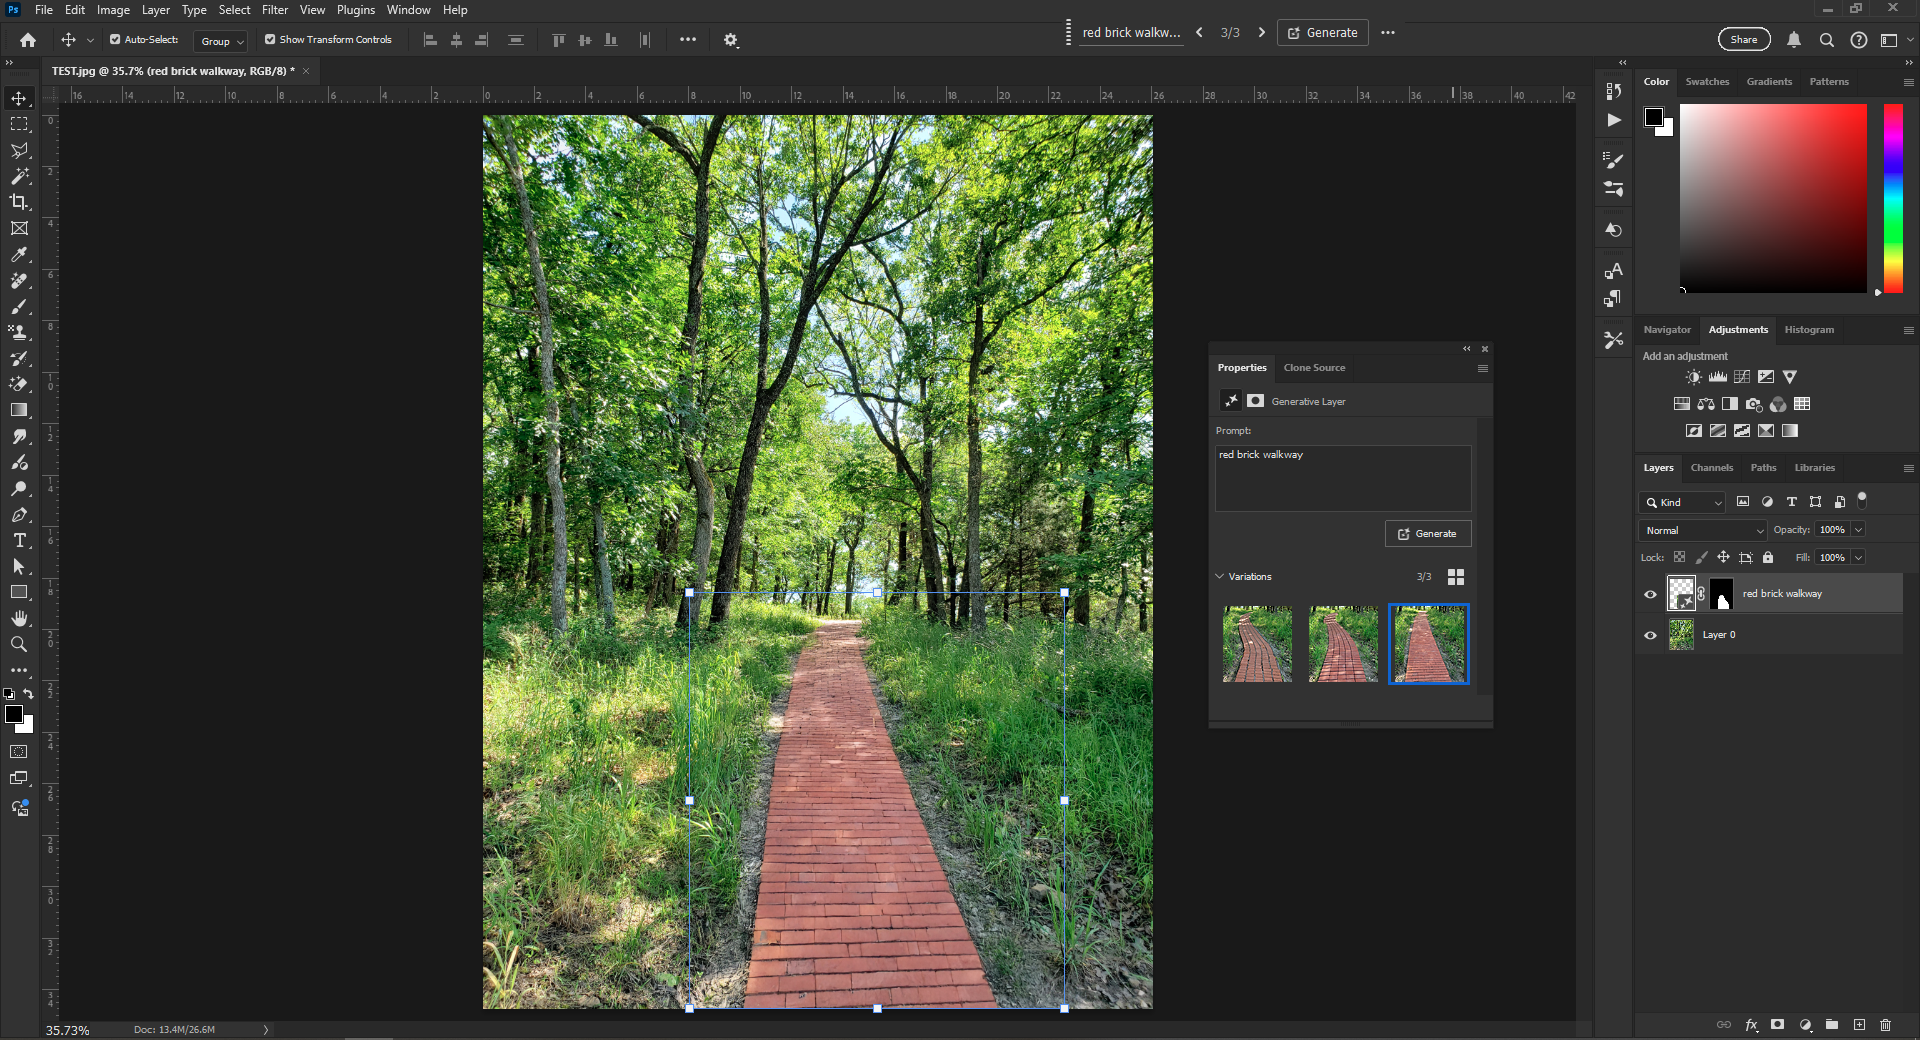The height and width of the screenshot is (1040, 1920).
Task: Pick the Eyedropper tool
Action: pyautogui.click(x=19, y=255)
